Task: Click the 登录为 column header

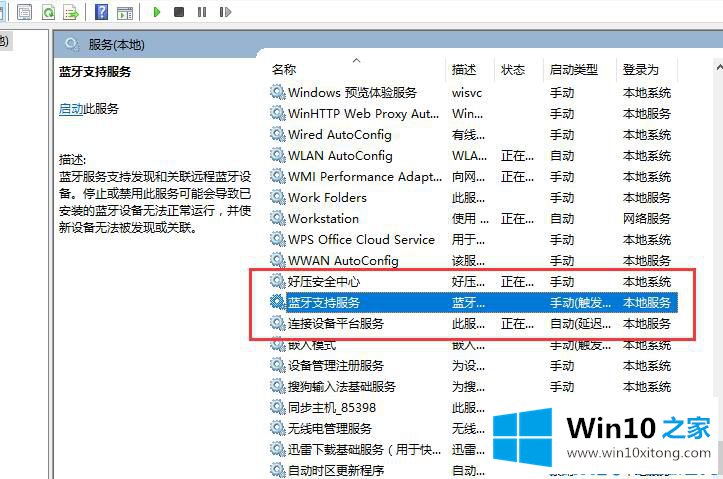Action: click(x=640, y=70)
